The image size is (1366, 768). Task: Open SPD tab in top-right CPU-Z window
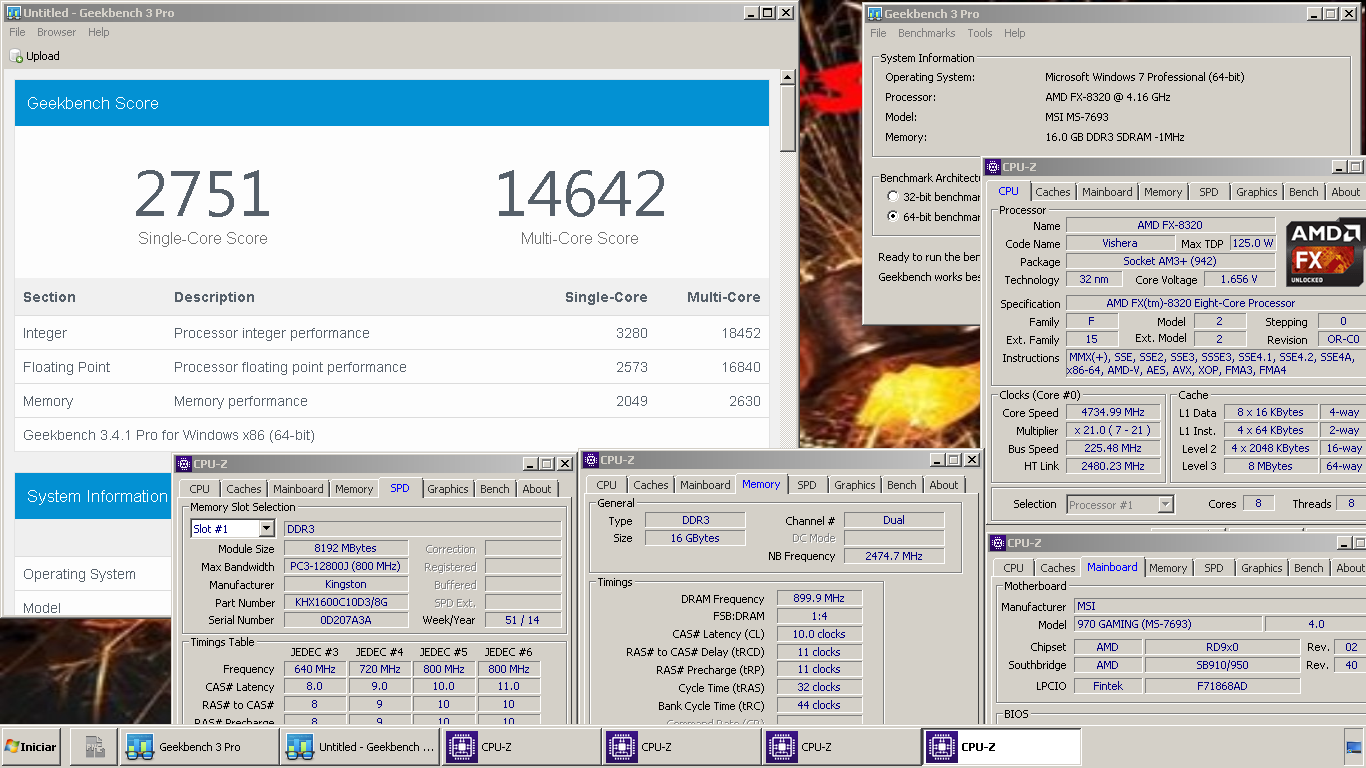(x=1209, y=192)
